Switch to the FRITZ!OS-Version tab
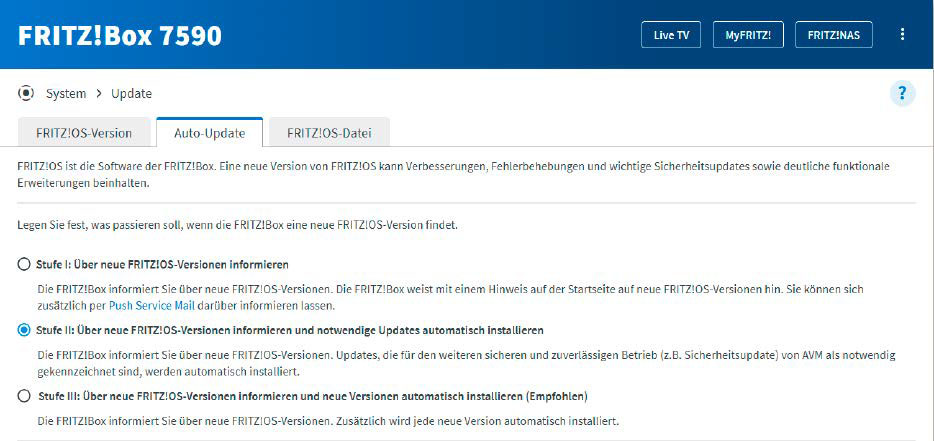The image size is (934, 441). 84,133
